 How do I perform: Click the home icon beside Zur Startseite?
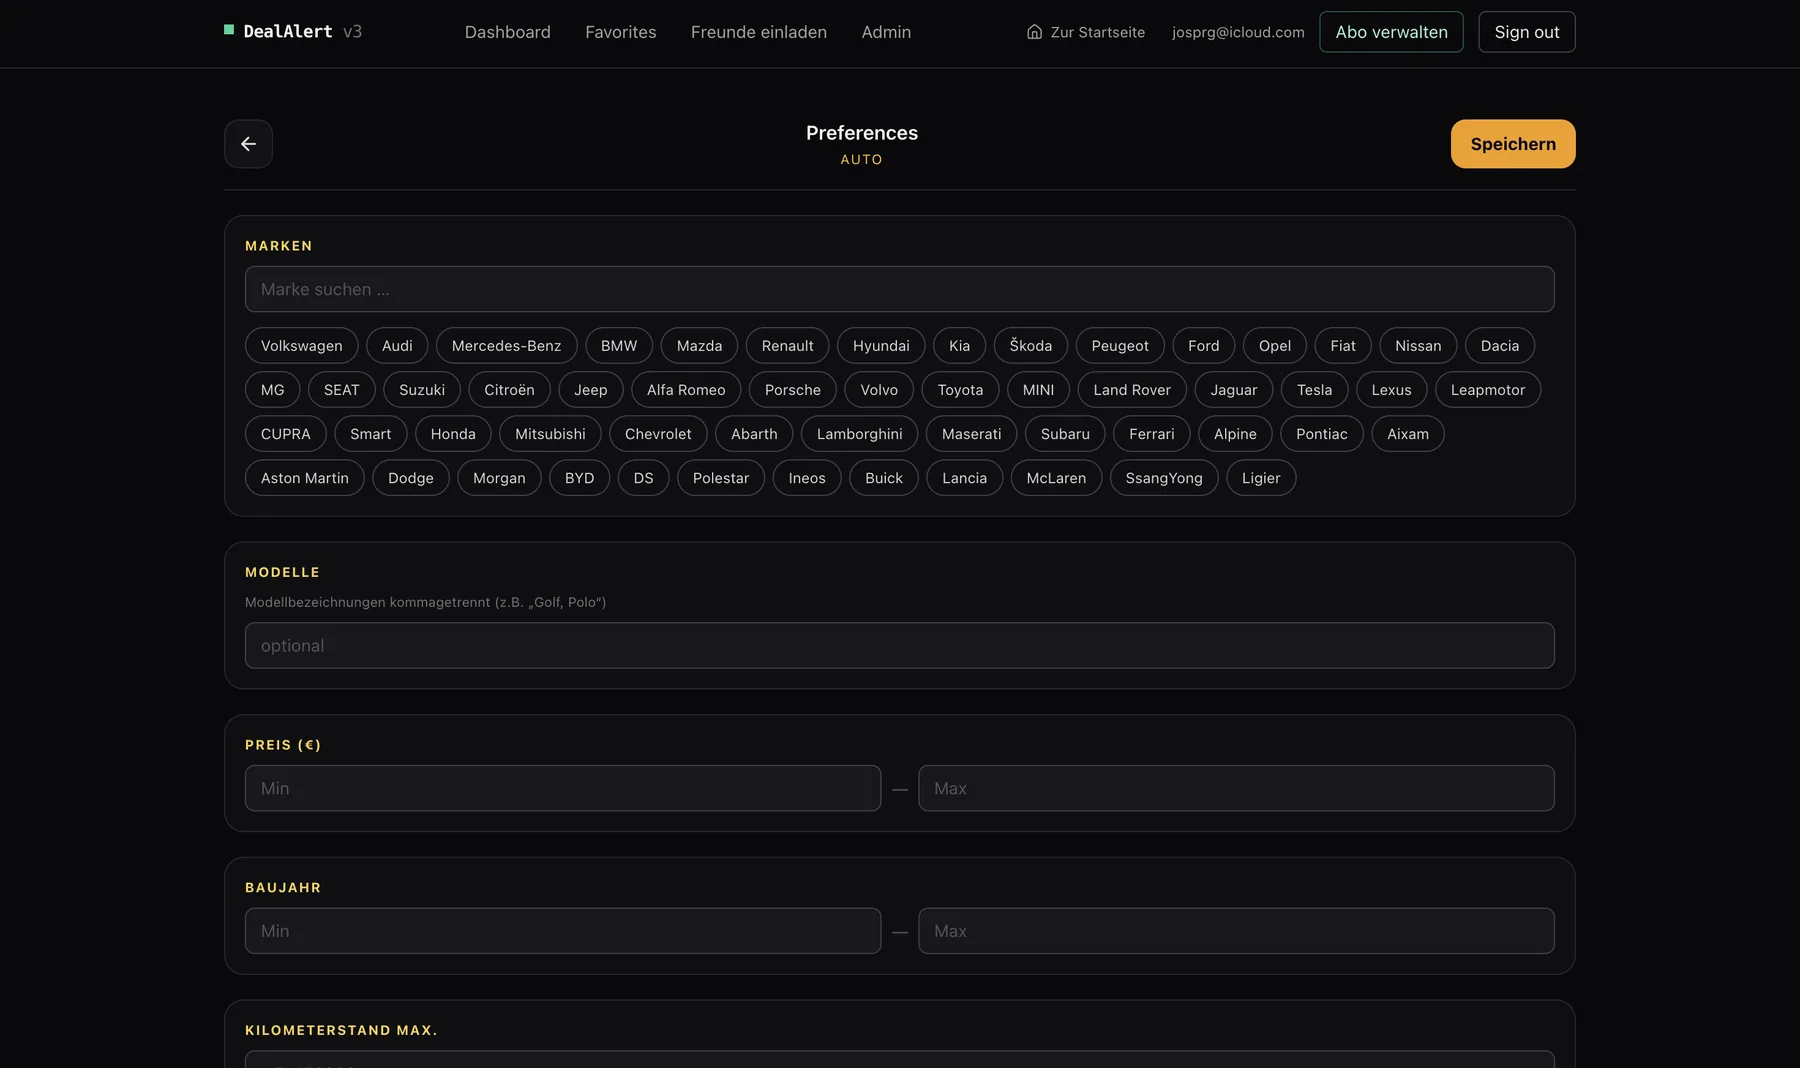click(1034, 32)
